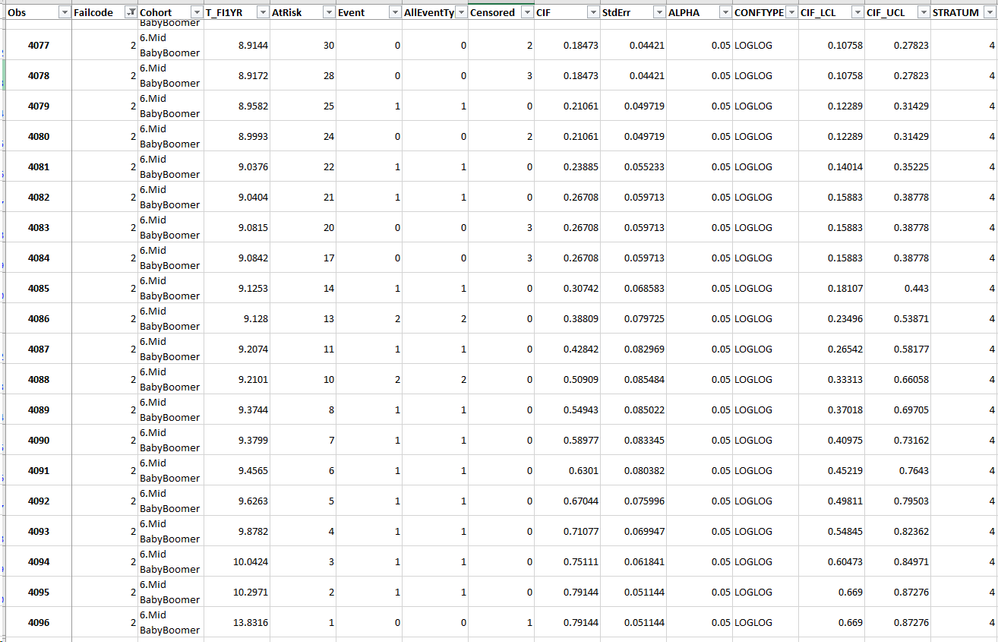Click the CIF cell with value 0.6301
Viewport: 998px width, 642px height.
pyautogui.click(x=567, y=471)
